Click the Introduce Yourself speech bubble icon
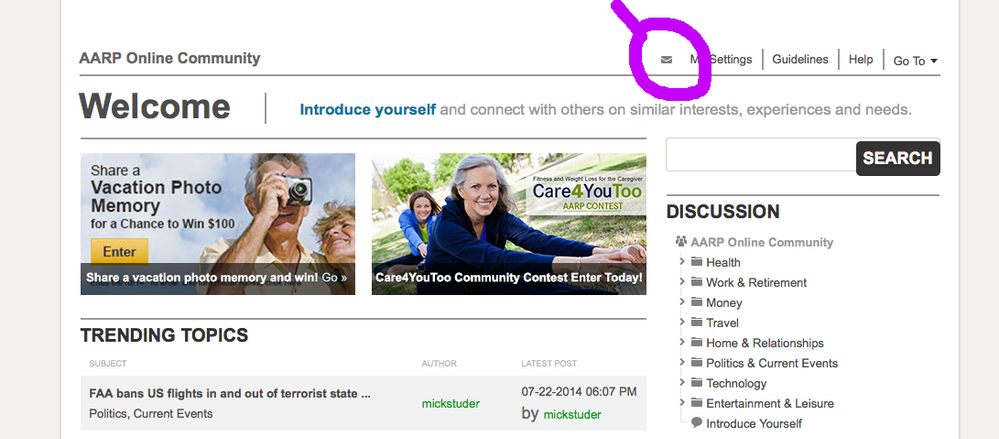Viewport: 999px width, 439px height. pyautogui.click(x=696, y=422)
